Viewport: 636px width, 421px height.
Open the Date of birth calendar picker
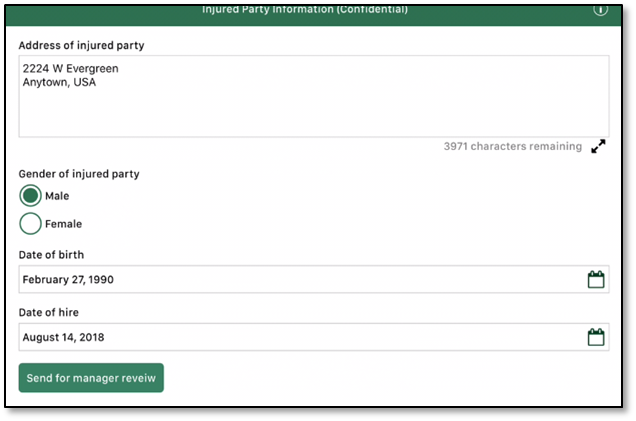click(x=596, y=280)
